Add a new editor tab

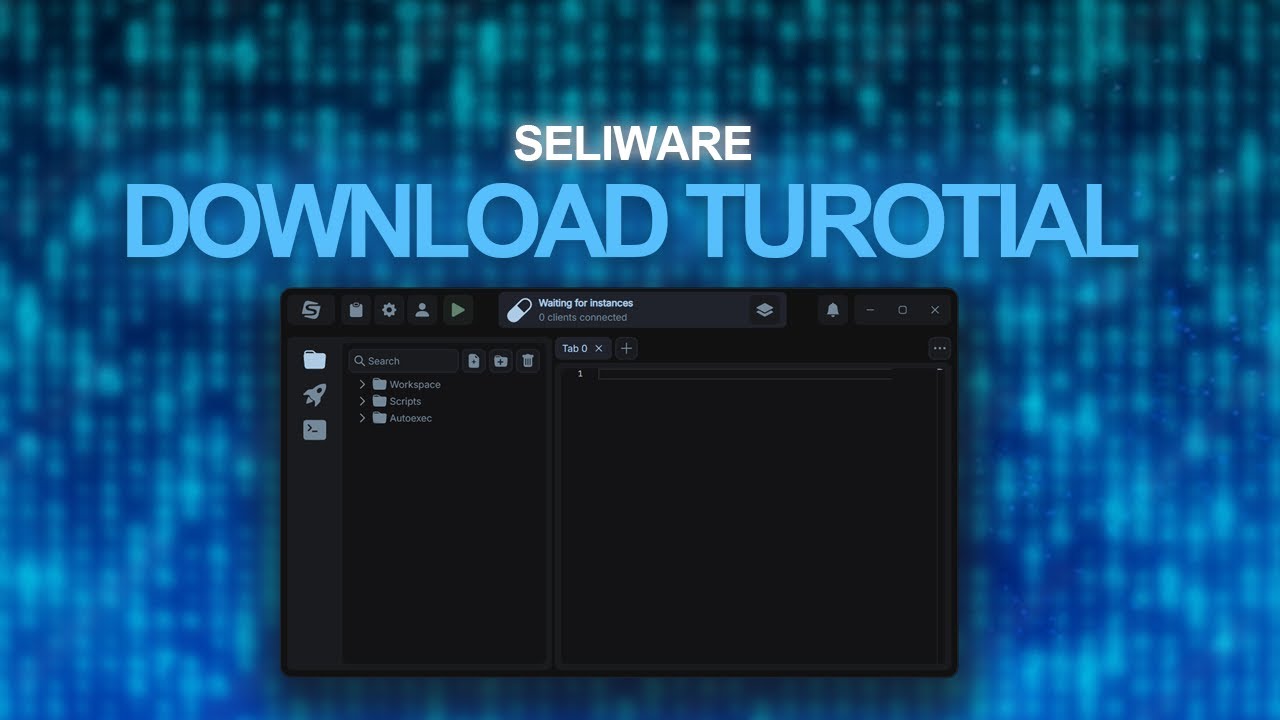click(626, 348)
